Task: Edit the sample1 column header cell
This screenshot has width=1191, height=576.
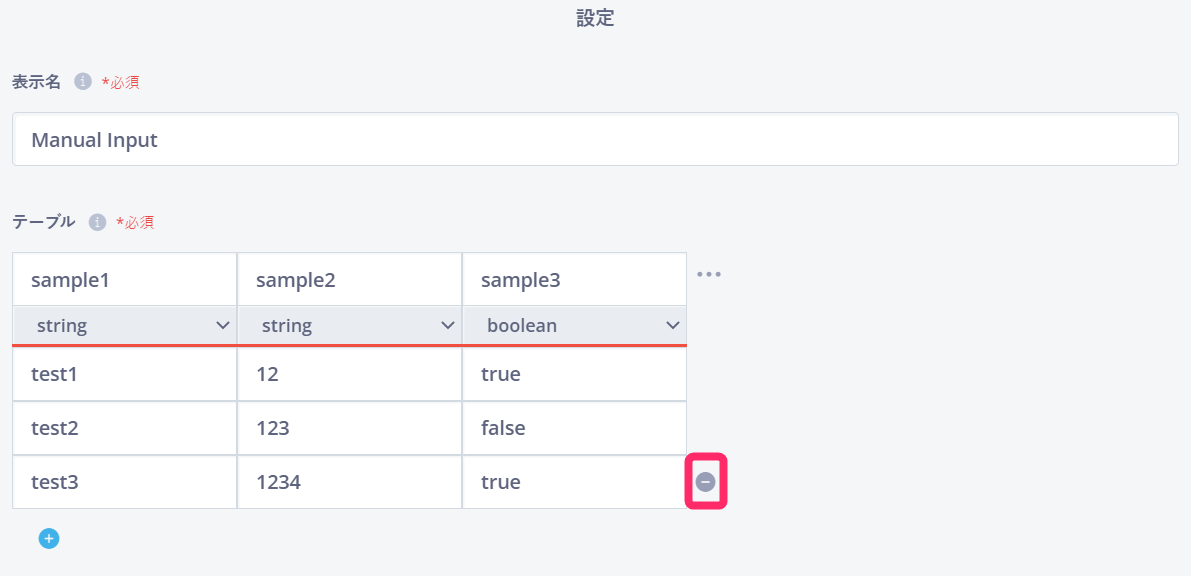Action: [x=125, y=280]
